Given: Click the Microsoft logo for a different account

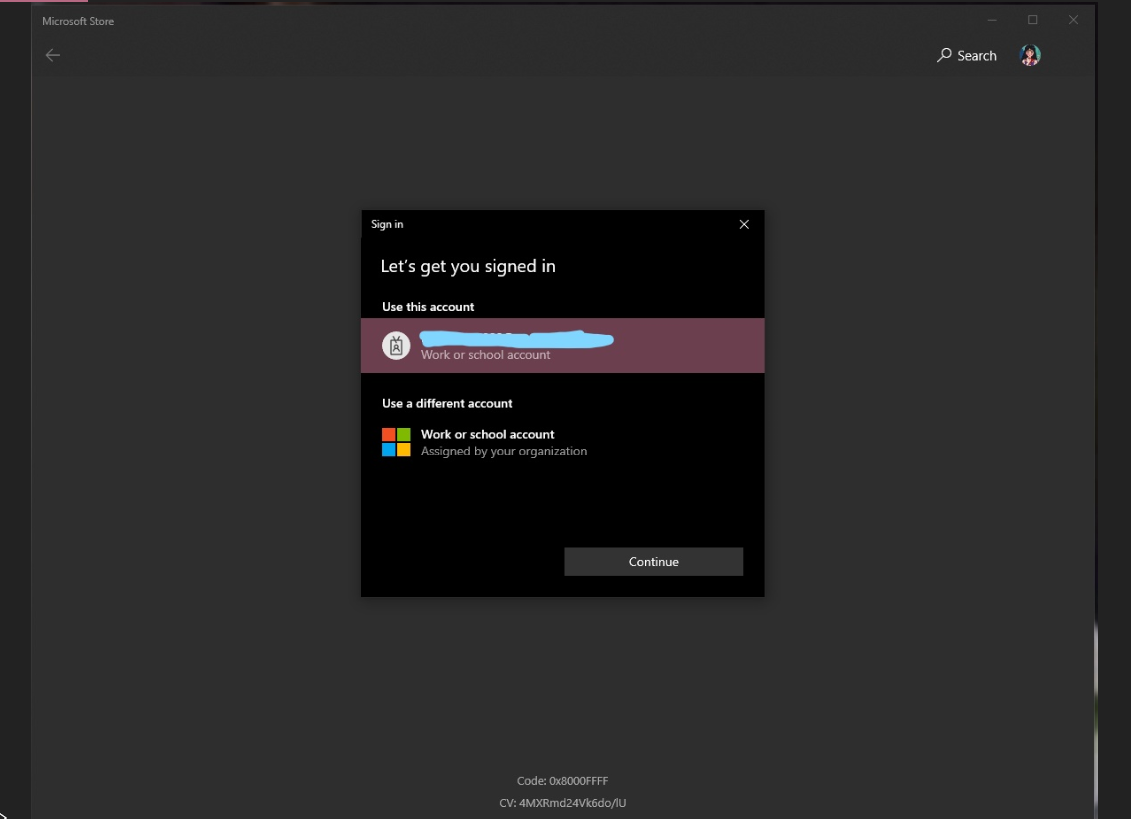Looking at the screenshot, I should [396, 442].
